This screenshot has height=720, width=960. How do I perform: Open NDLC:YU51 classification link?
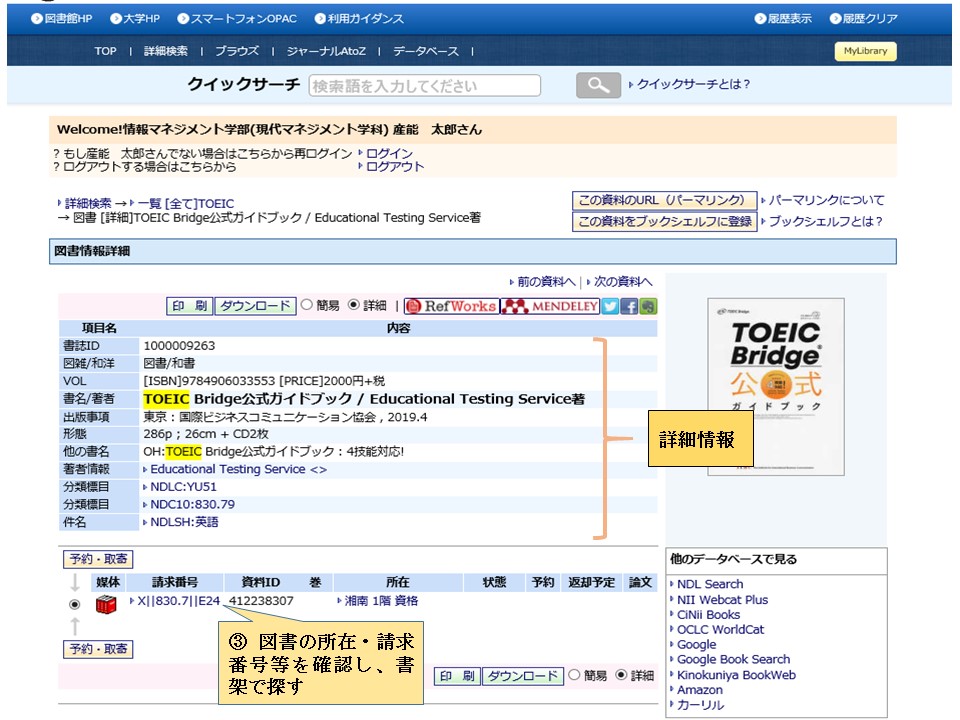184,487
